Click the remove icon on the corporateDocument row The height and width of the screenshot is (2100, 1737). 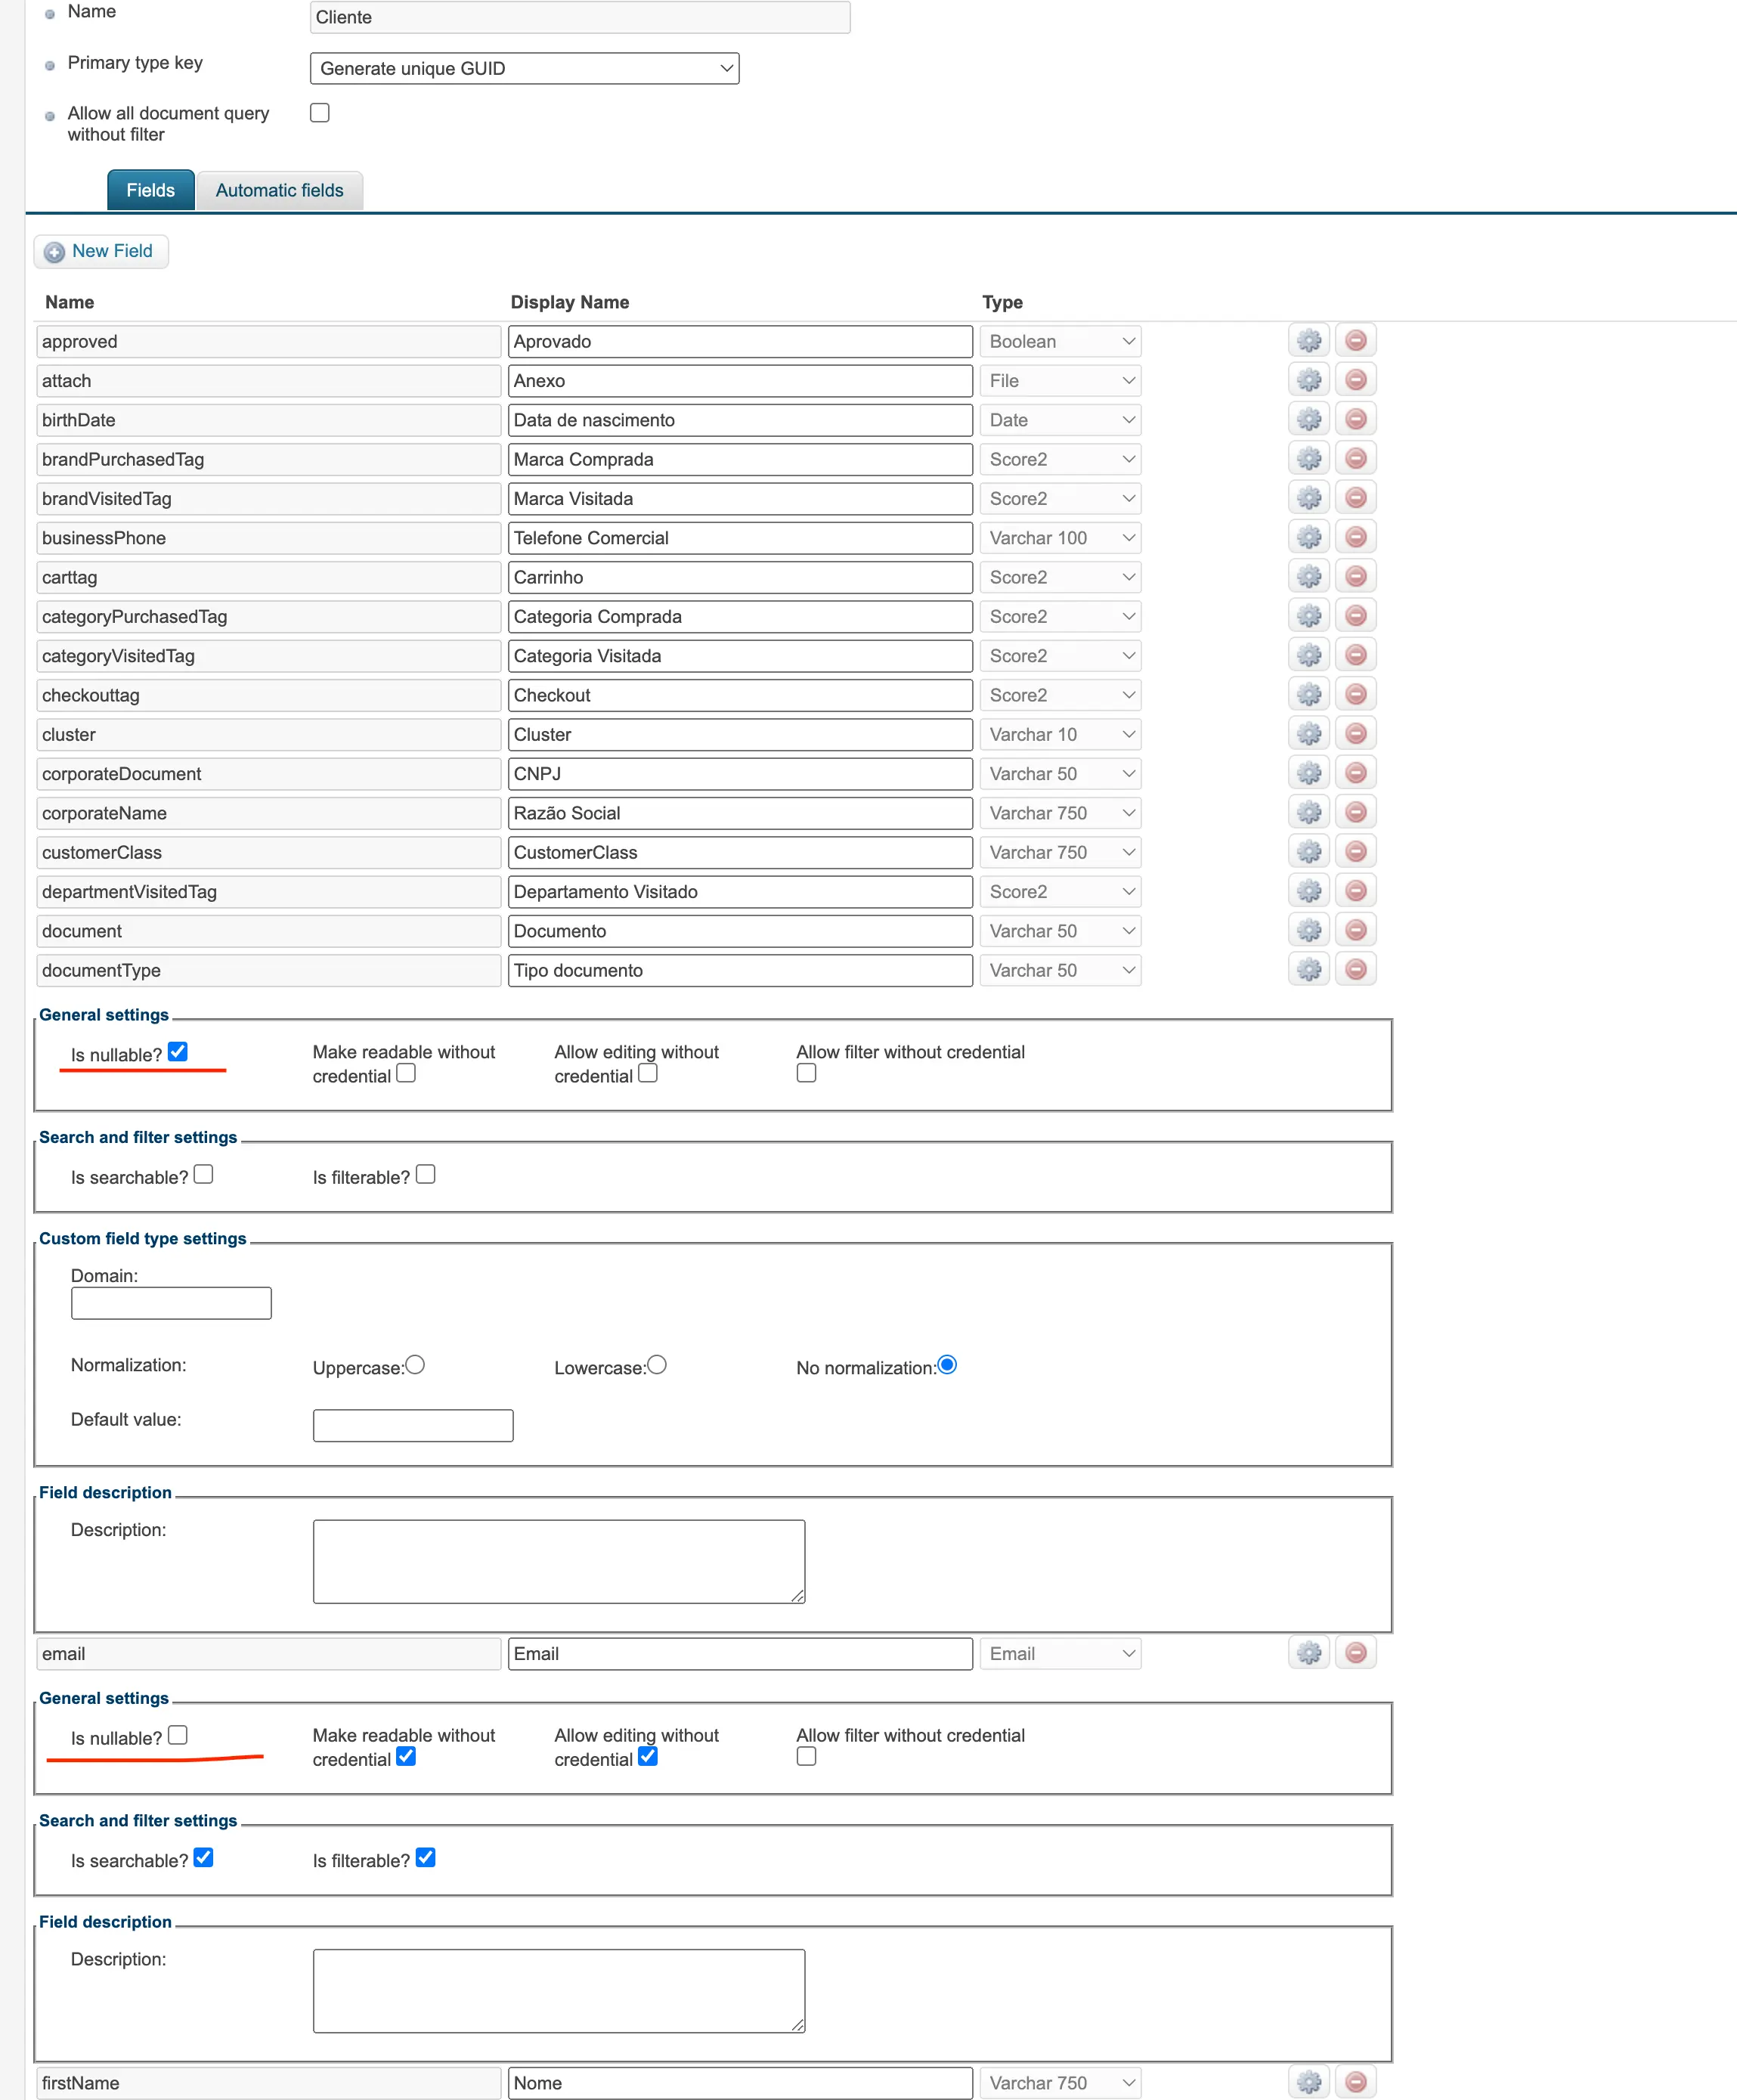(1356, 772)
